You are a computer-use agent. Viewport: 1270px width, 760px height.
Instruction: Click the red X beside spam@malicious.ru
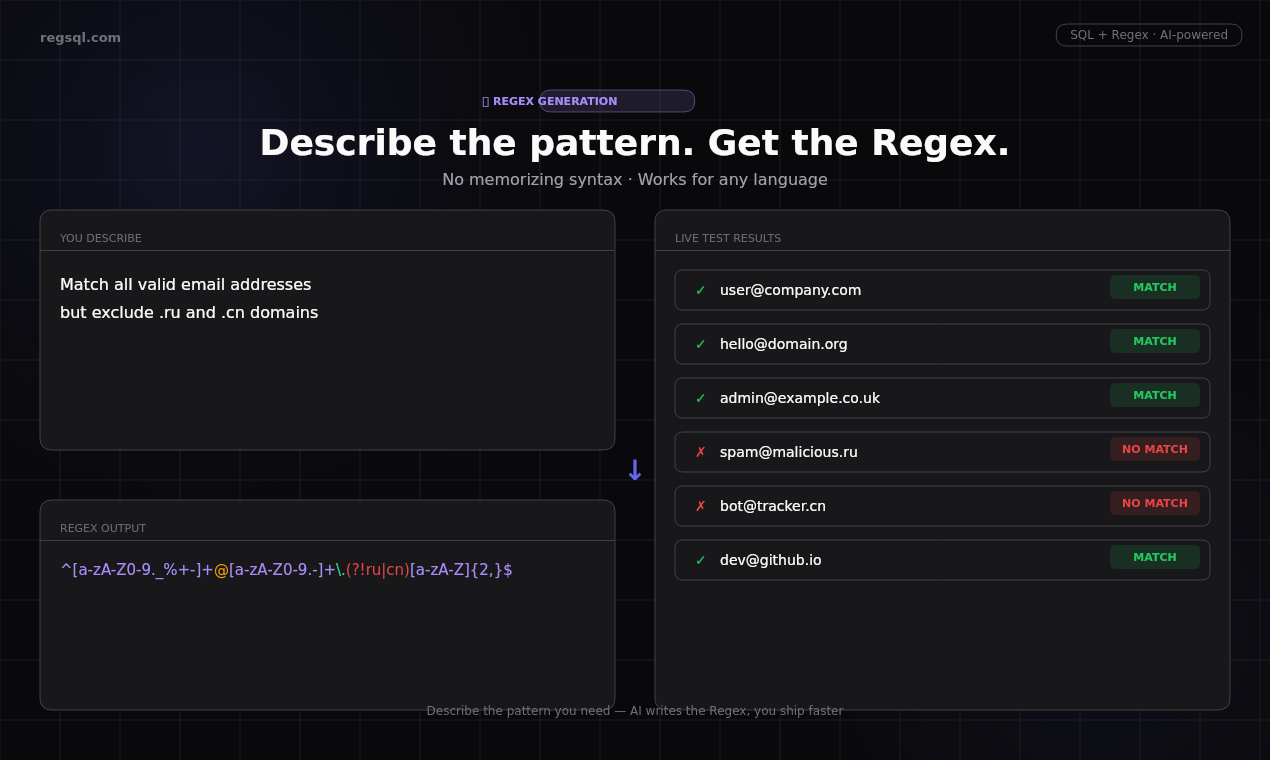tap(699, 452)
